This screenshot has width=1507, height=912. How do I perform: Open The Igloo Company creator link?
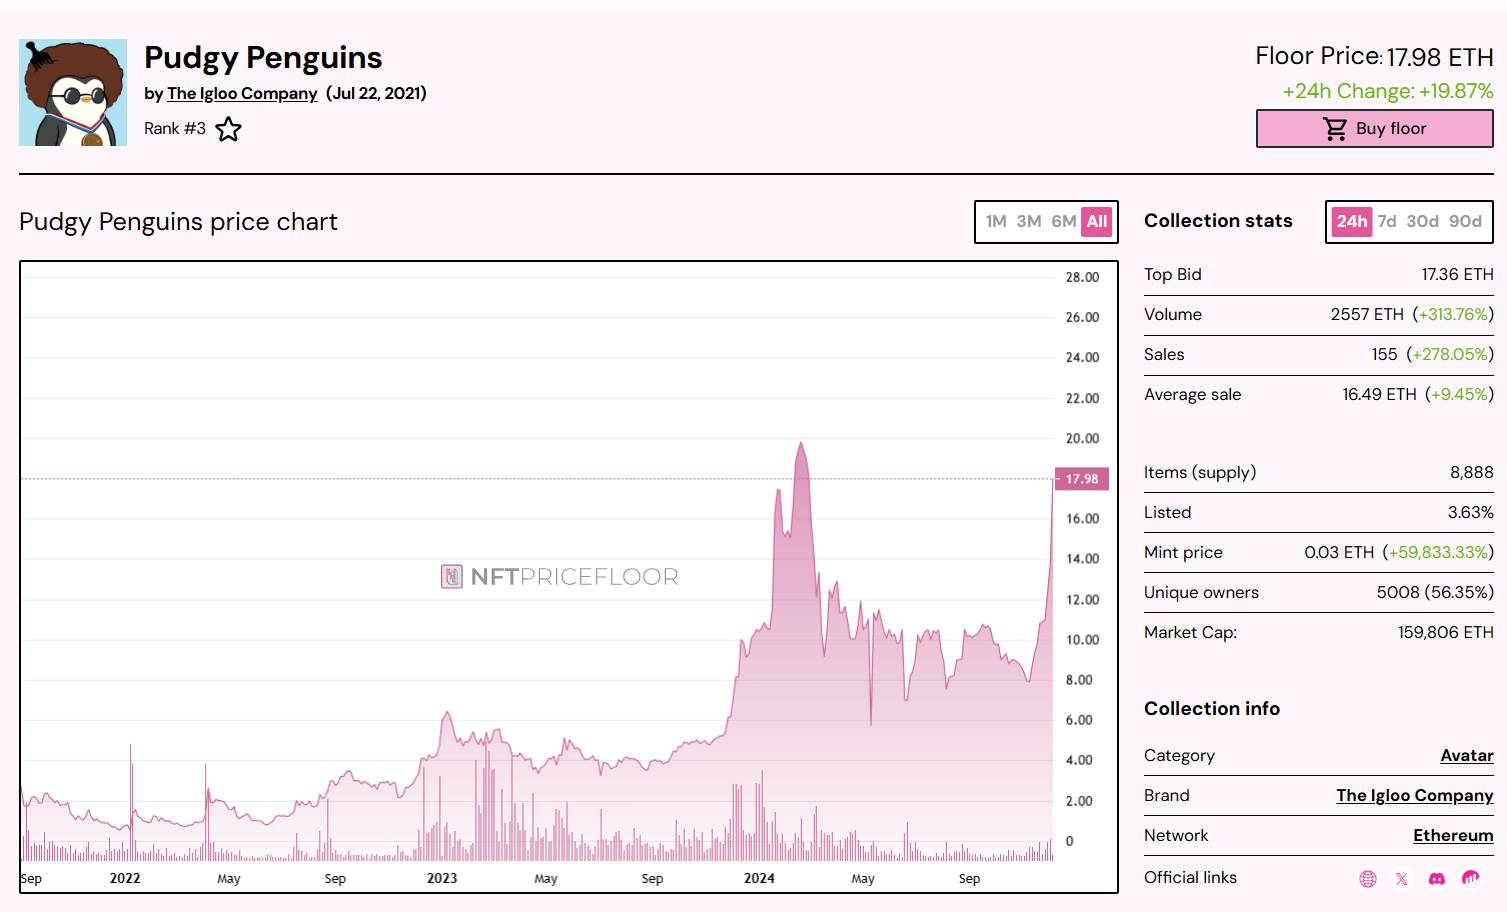coord(242,93)
